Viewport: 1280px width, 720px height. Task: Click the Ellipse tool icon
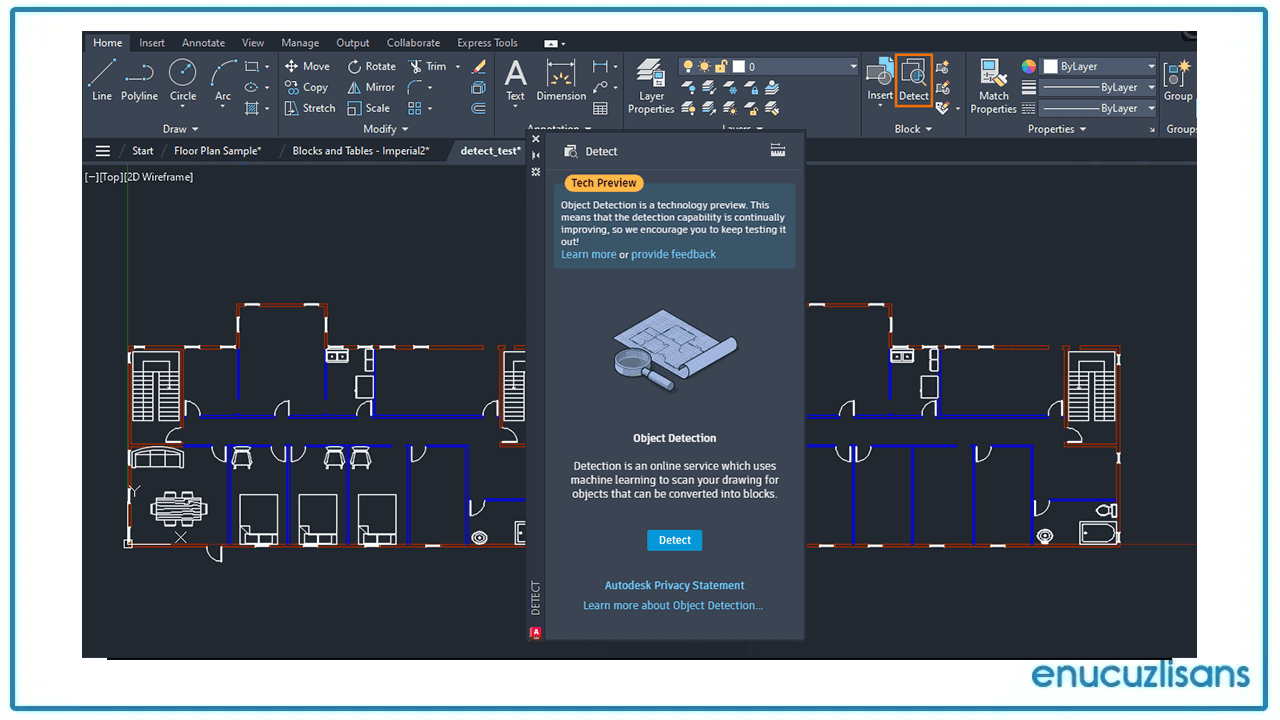click(252, 87)
